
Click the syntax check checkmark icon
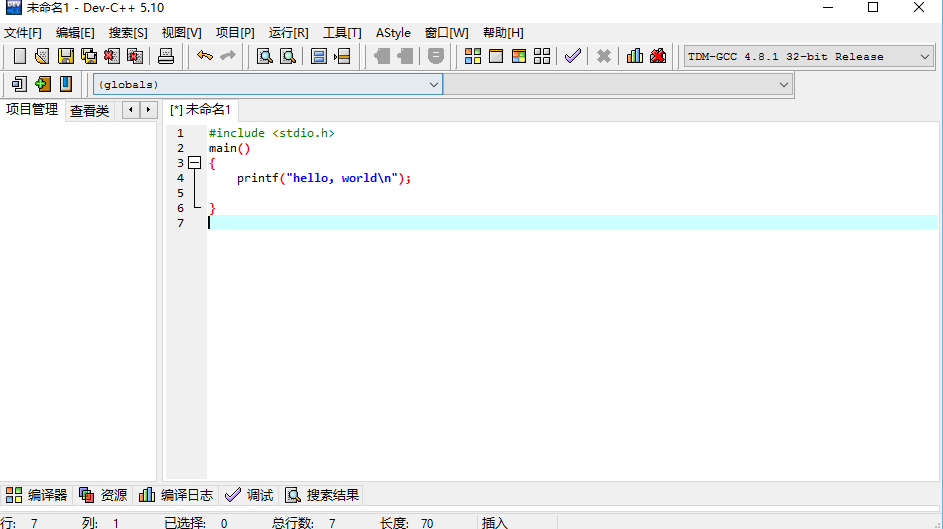click(572, 56)
